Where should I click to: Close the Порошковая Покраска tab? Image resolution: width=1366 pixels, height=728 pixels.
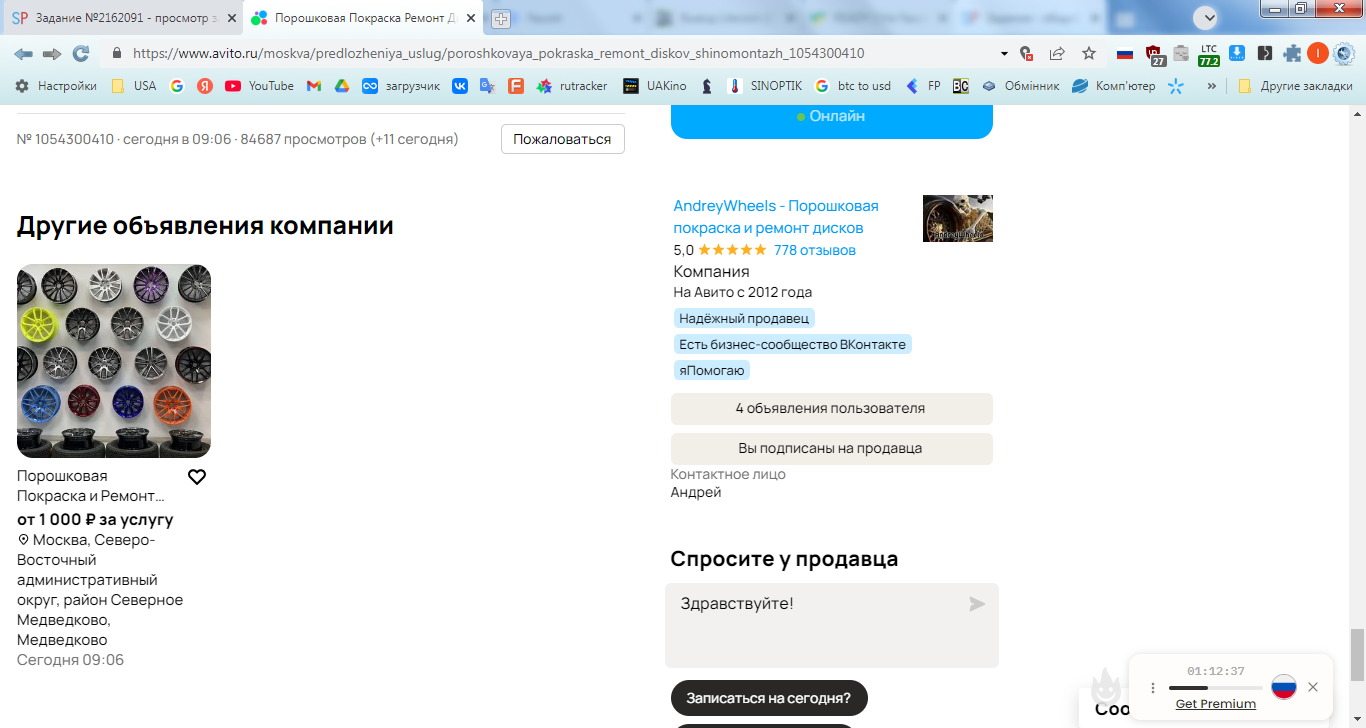471,18
